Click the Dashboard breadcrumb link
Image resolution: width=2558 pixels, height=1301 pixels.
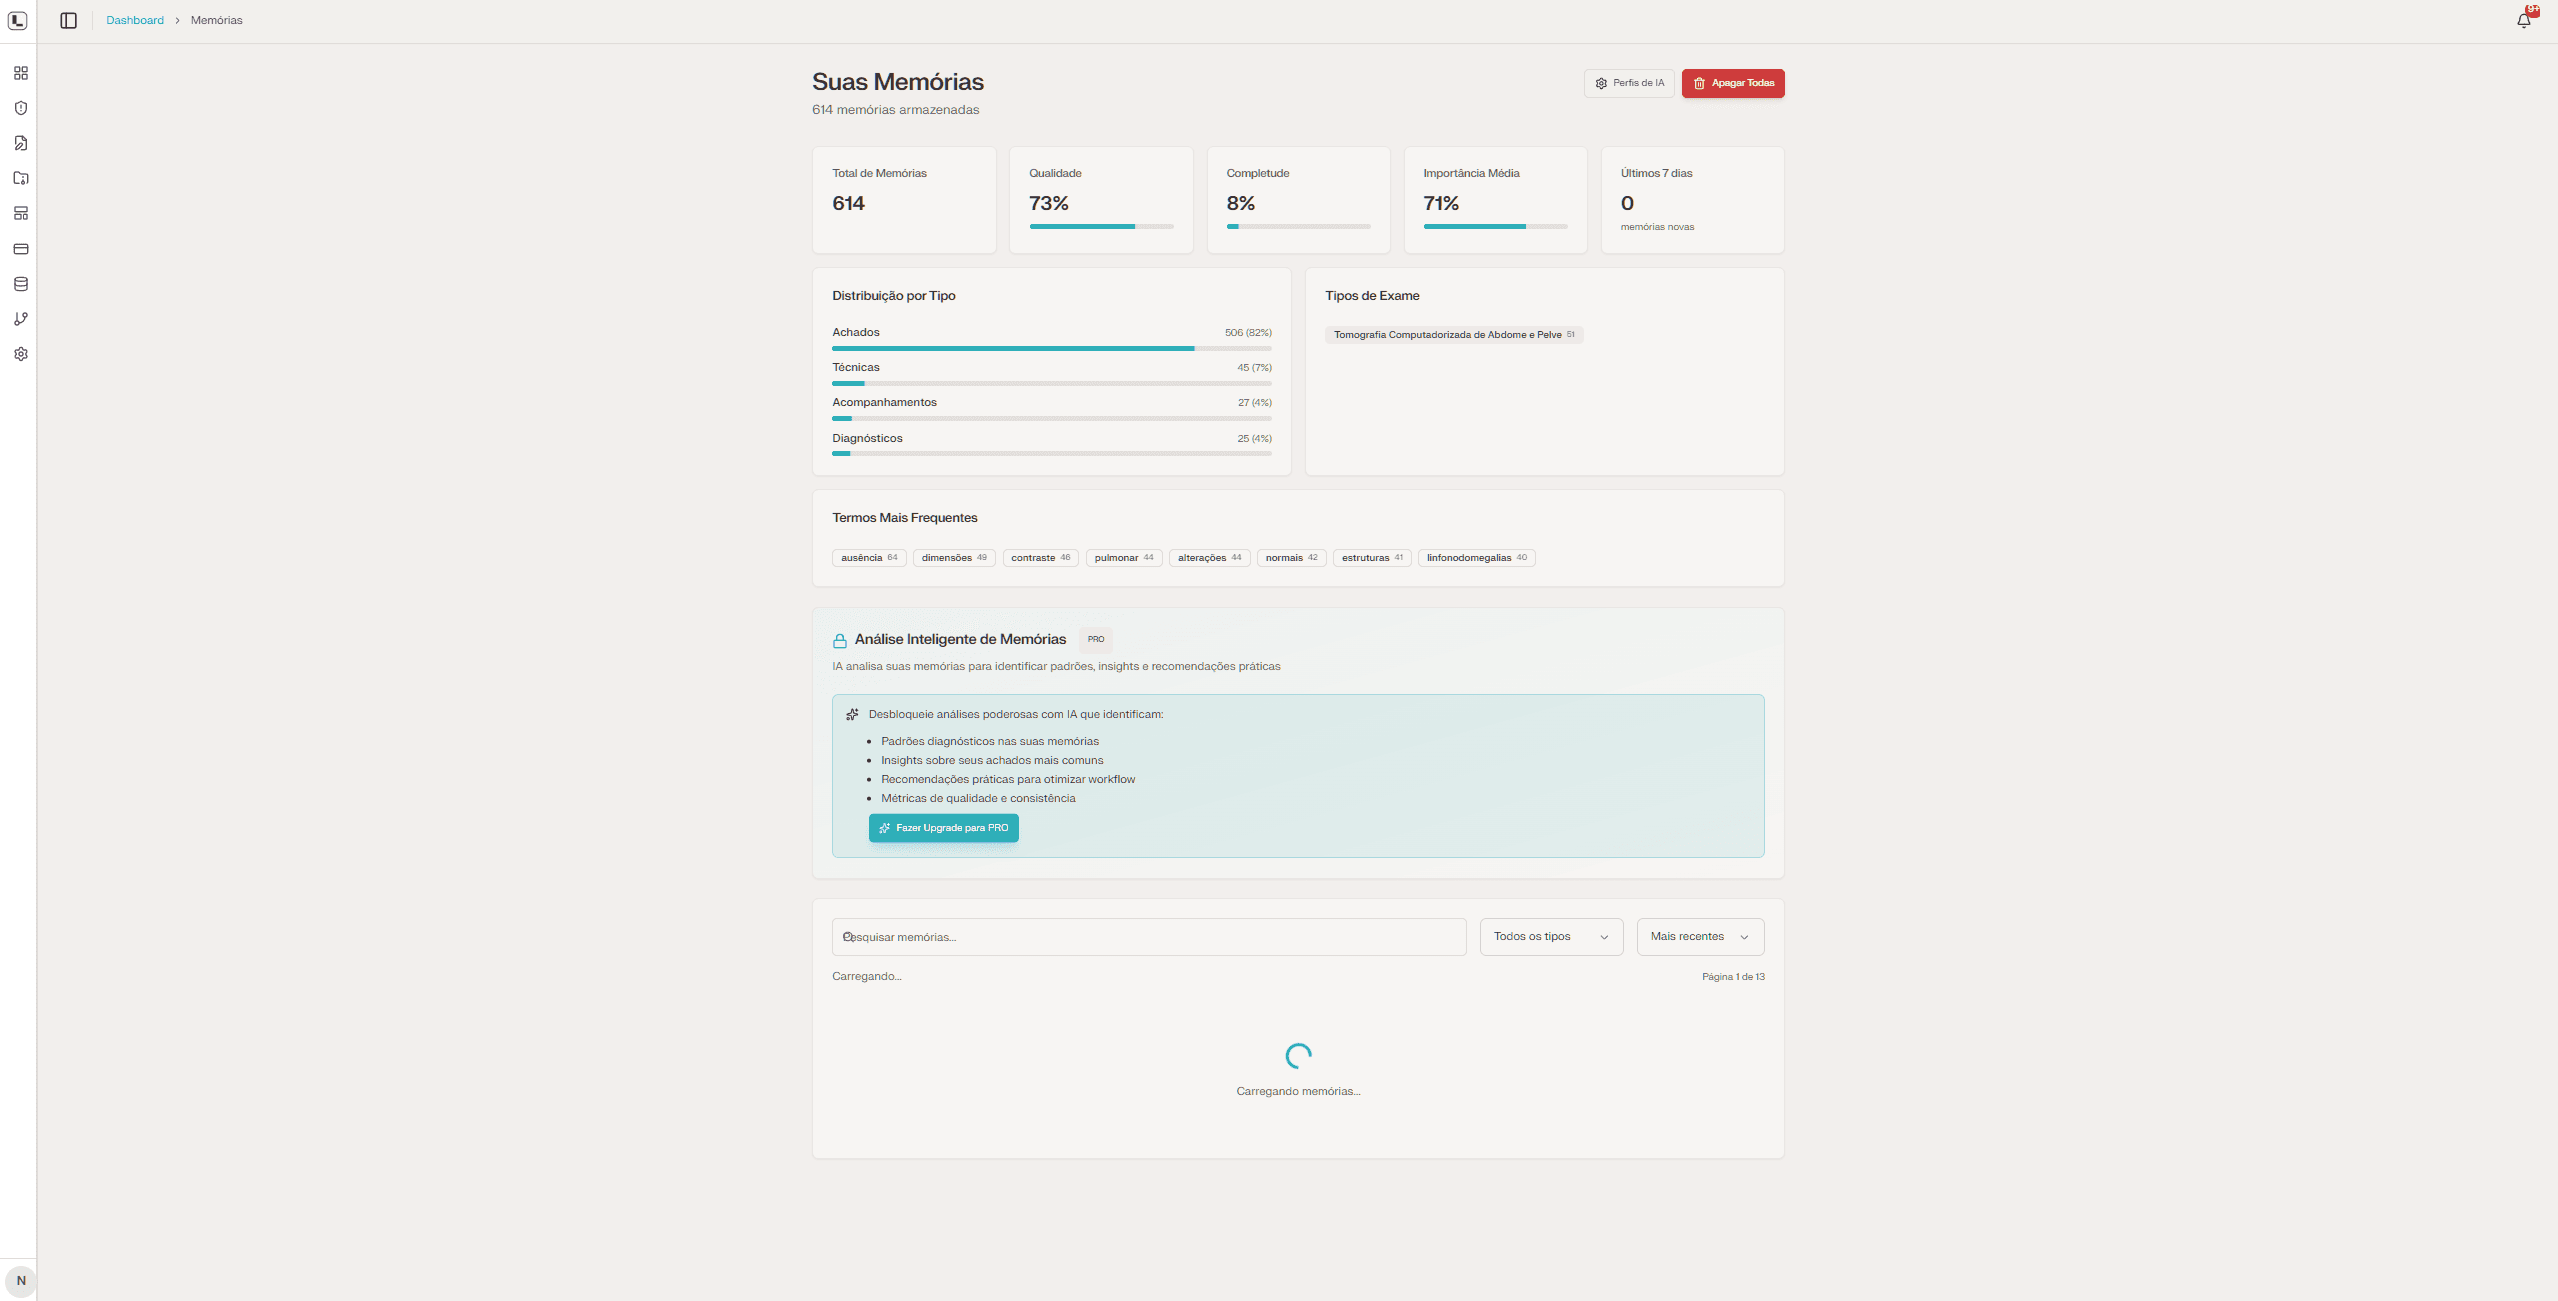[x=135, y=20]
